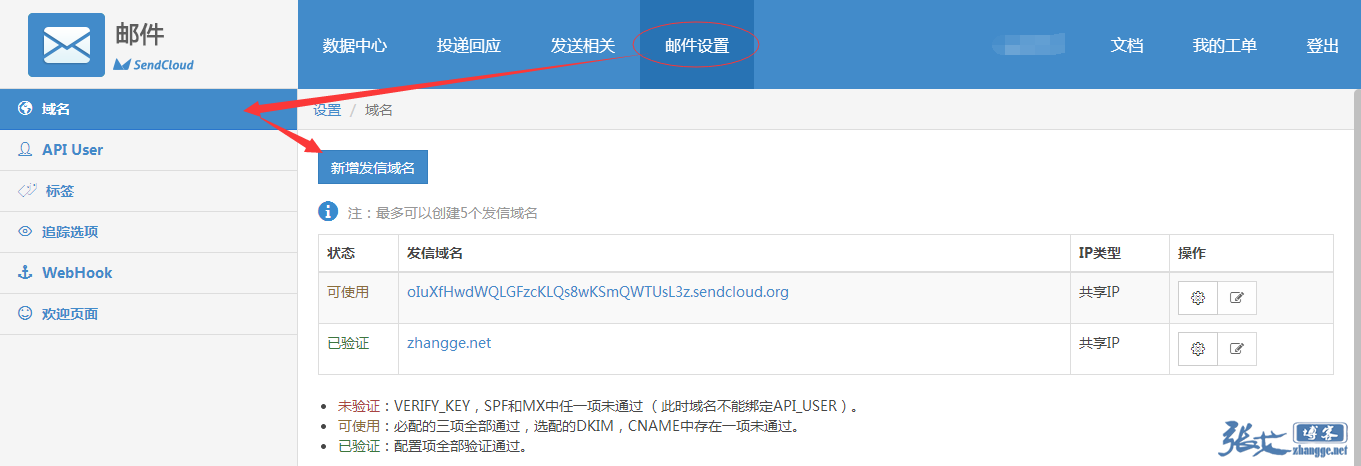Switch to the 邮件设置 tab
The height and width of the screenshot is (466, 1361).
697,45
